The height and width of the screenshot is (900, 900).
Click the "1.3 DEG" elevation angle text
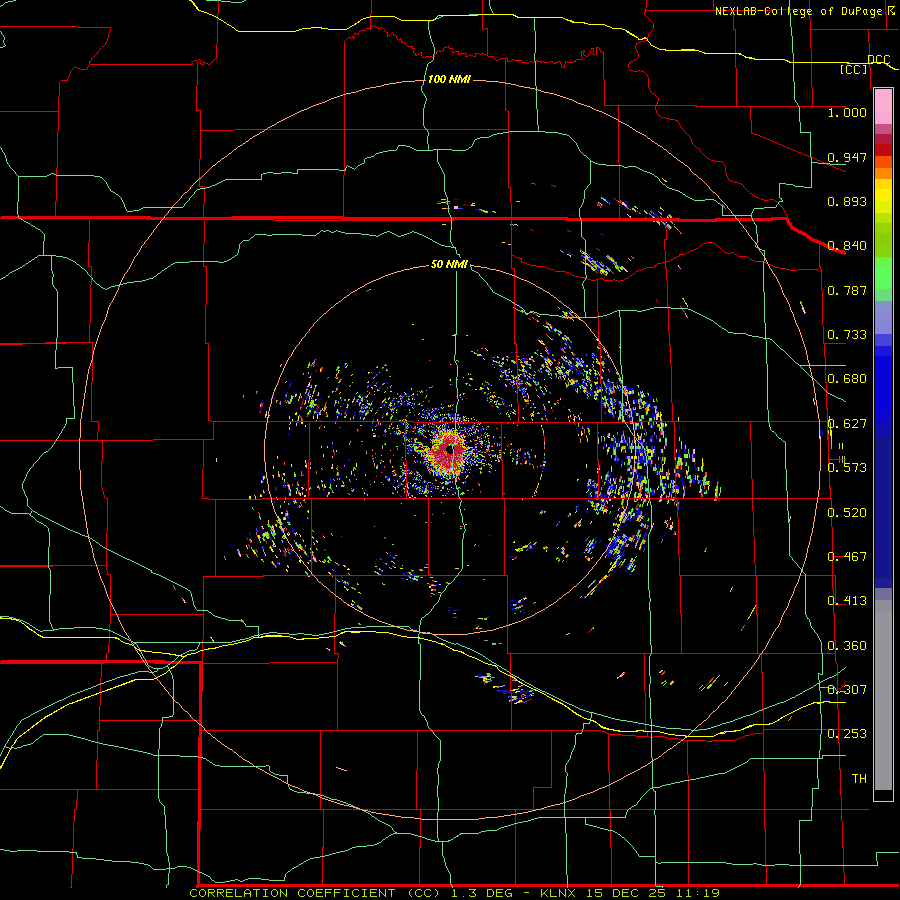481,893
